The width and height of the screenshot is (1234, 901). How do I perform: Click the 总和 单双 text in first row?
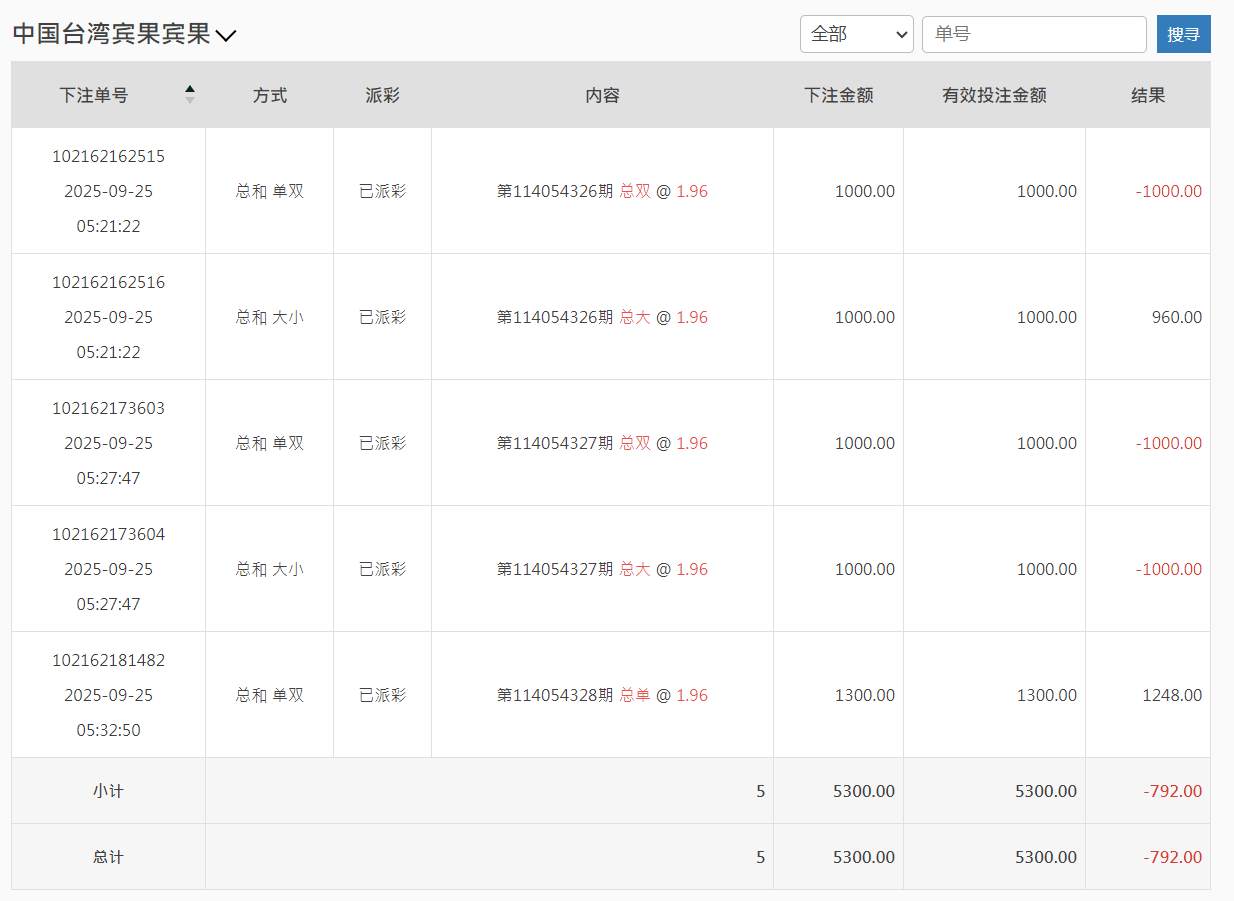269,190
